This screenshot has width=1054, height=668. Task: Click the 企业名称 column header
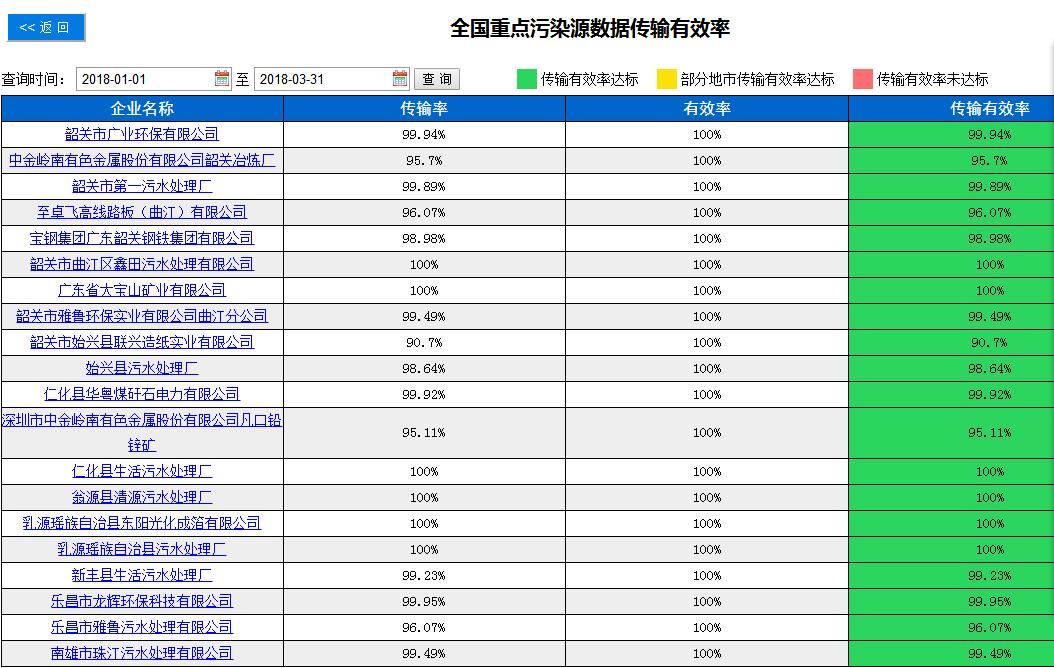142,109
